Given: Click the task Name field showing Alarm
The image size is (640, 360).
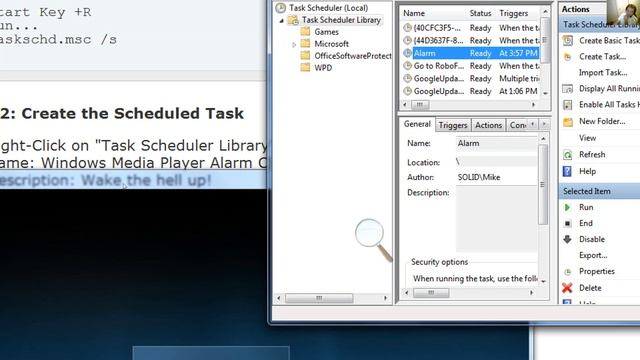Looking at the screenshot, I should [x=496, y=143].
